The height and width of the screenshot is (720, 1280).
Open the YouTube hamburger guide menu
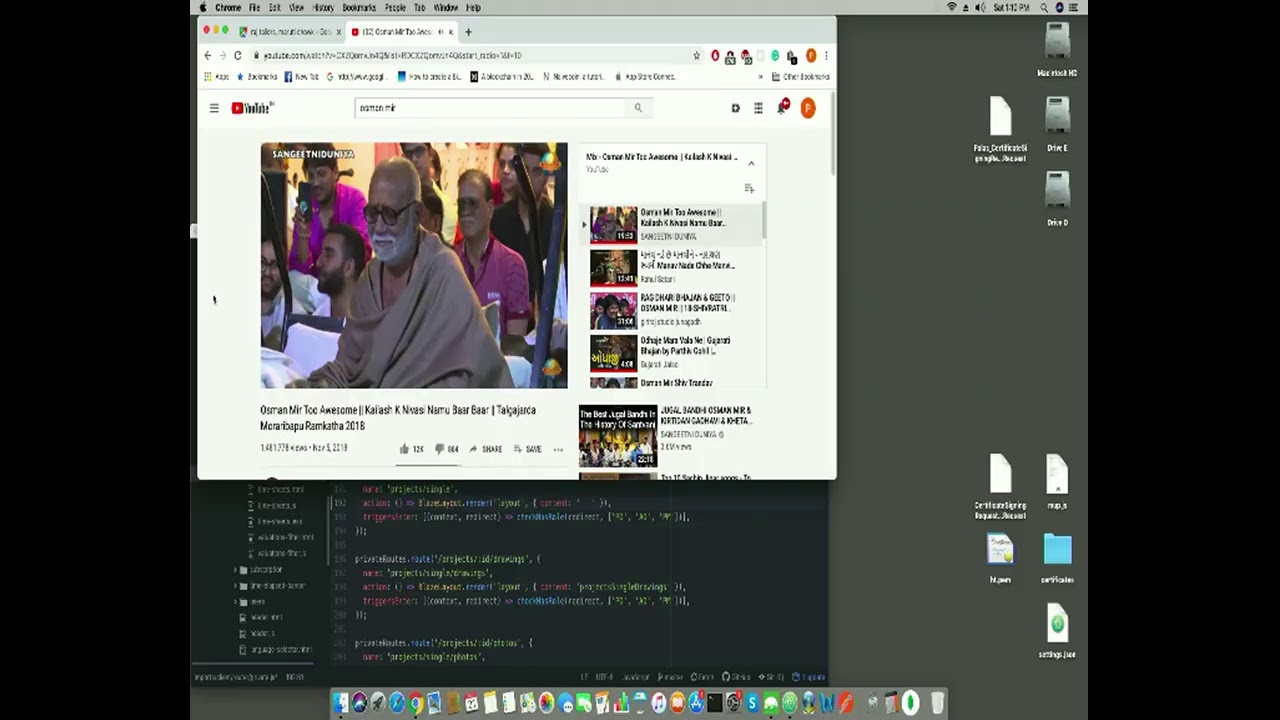(214, 108)
